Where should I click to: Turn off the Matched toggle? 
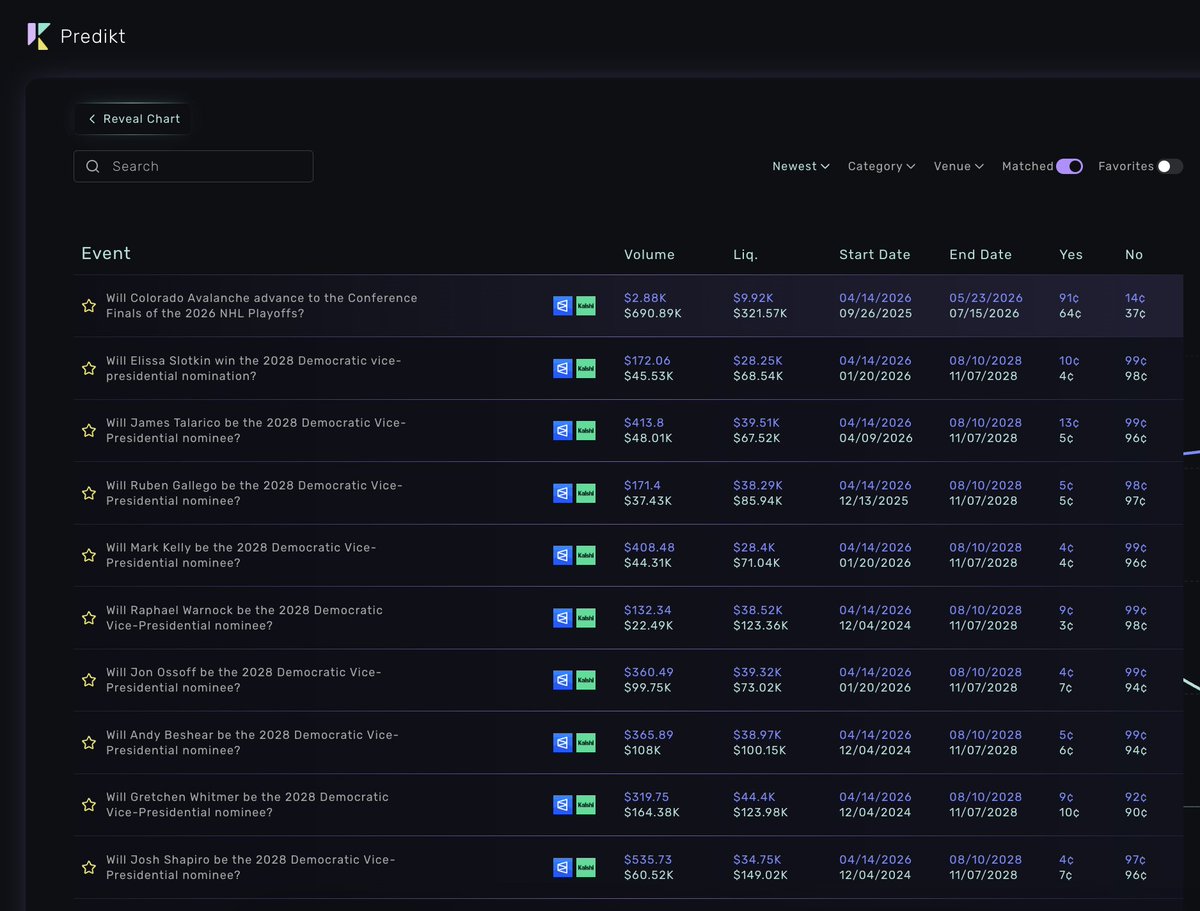(1069, 167)
